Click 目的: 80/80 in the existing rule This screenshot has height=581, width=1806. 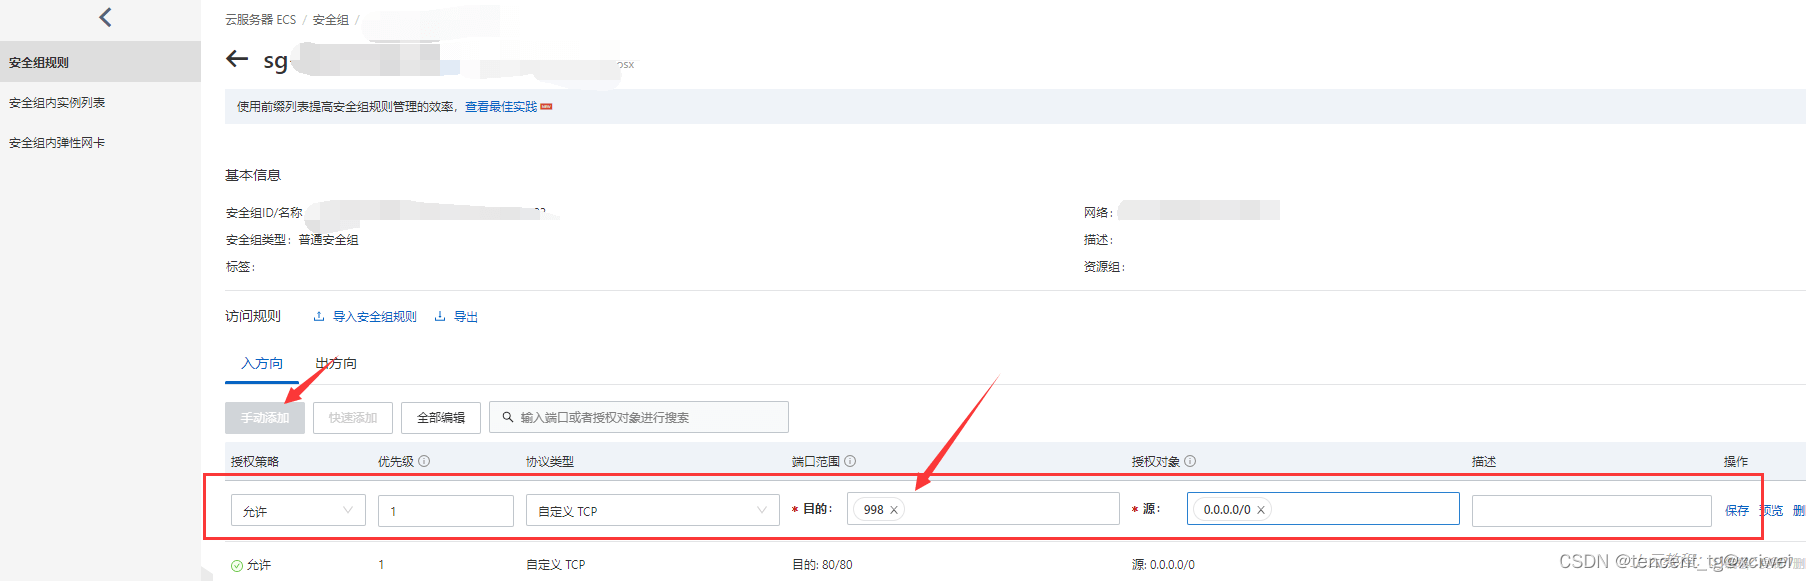point(823,565)
